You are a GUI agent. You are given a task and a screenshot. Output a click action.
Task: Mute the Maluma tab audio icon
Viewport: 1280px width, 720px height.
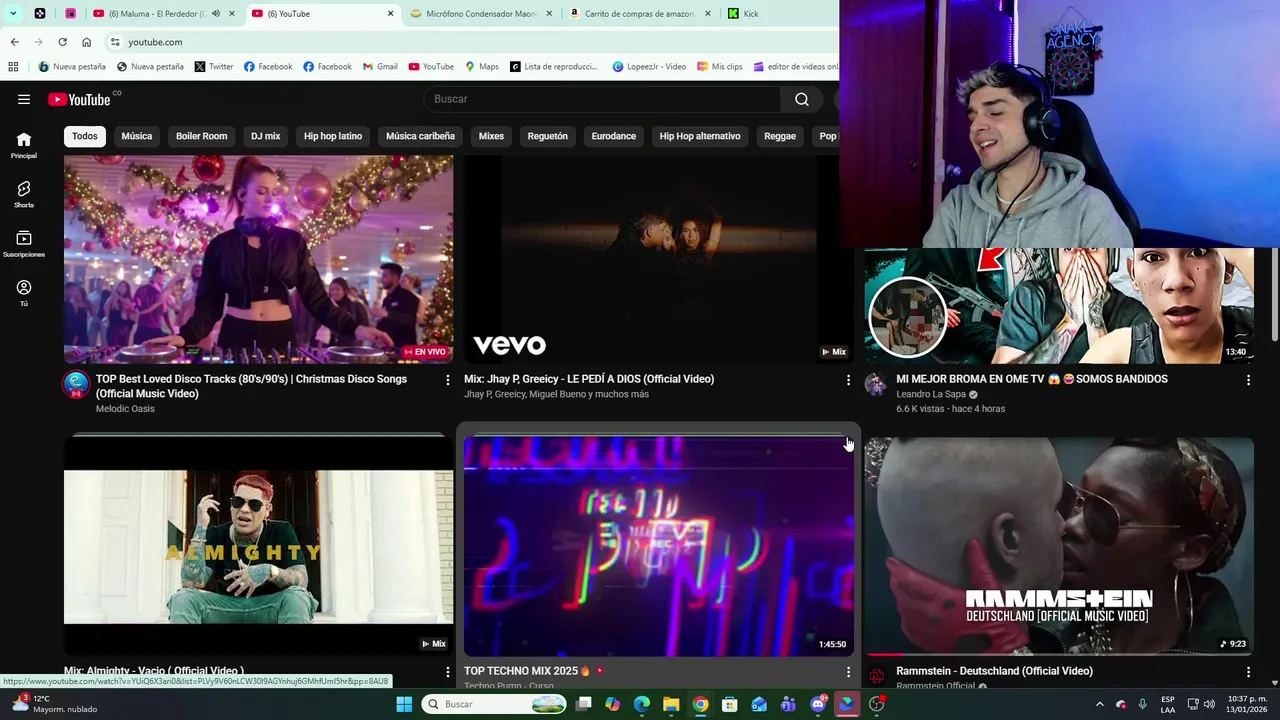216,14
